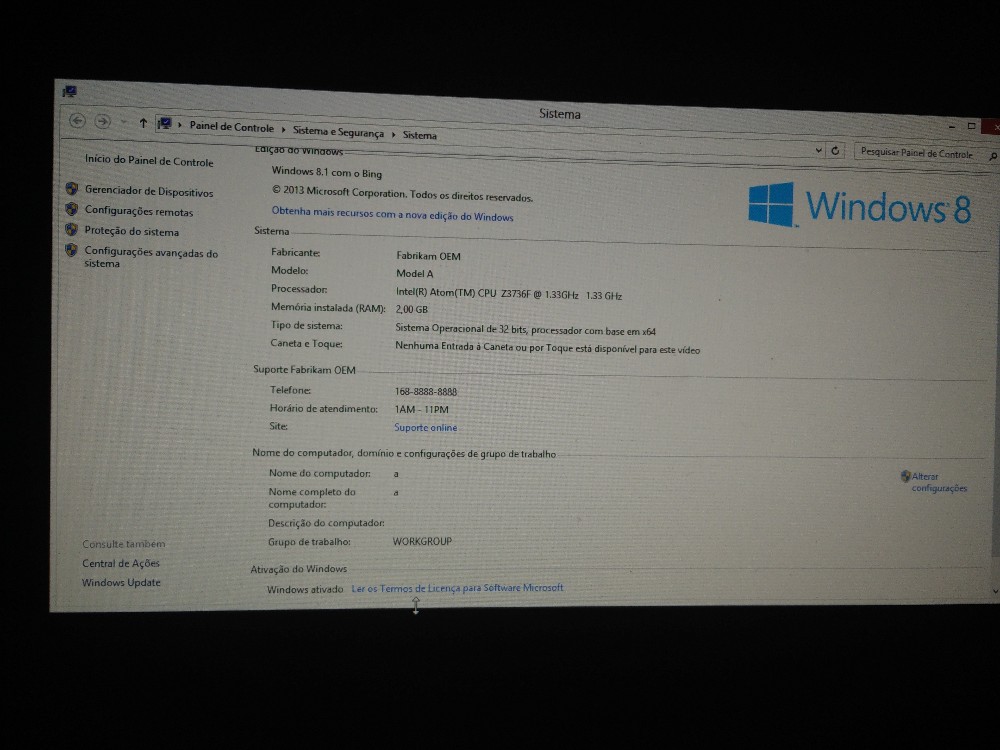Select the 2,00 GB RAM value
Viewport: 1000px width, 750px height.
click(x=412, y=309)
